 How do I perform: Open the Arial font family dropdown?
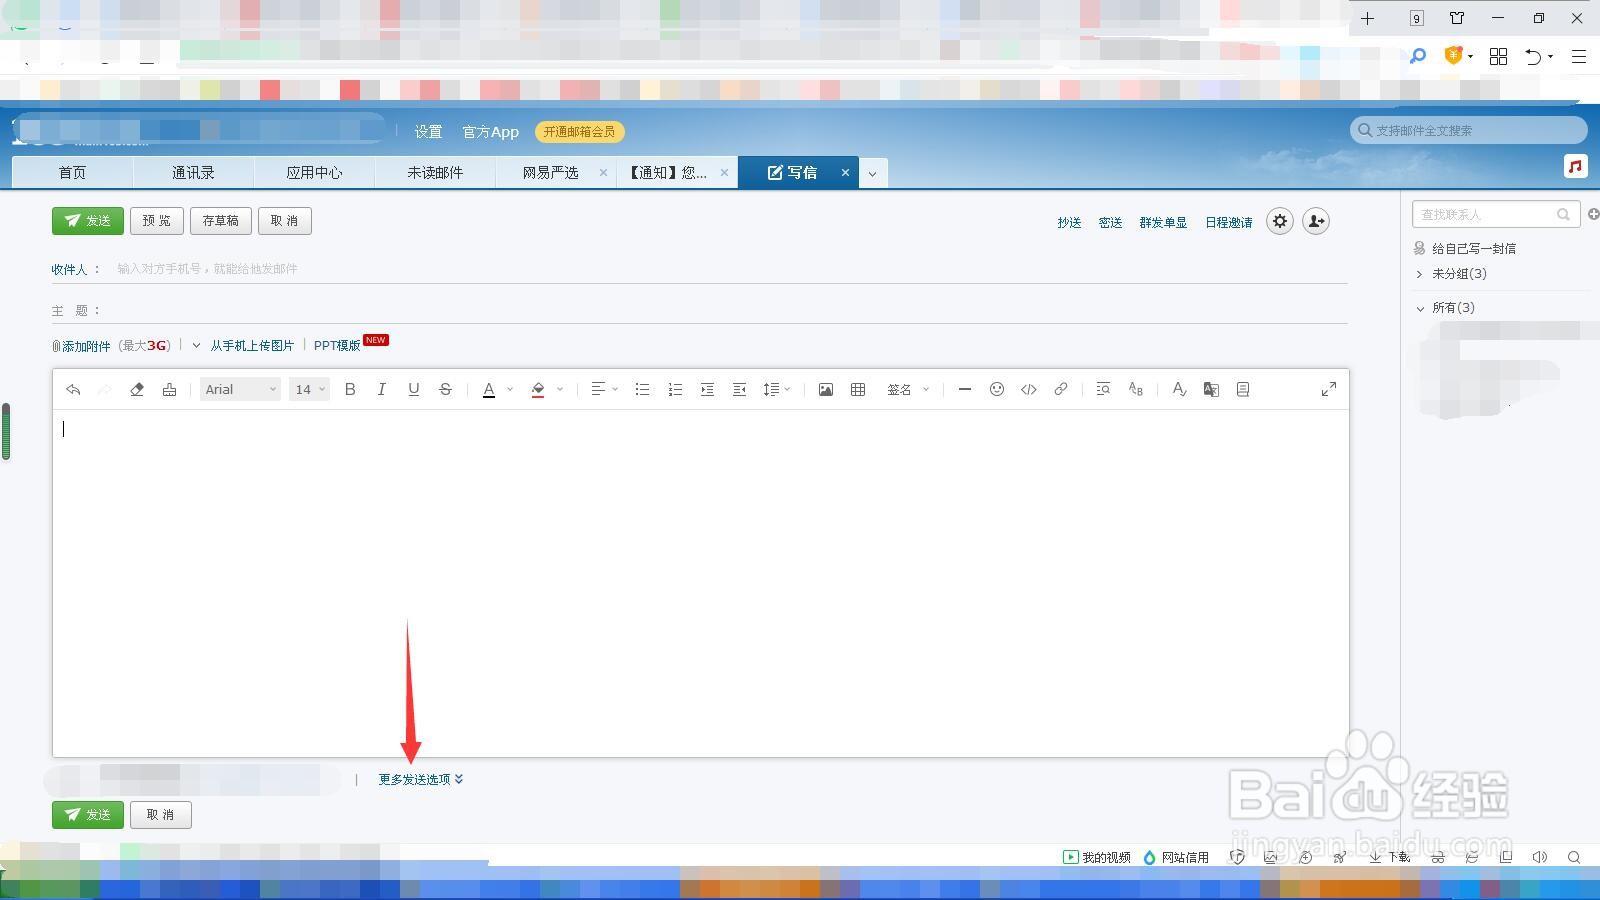point(240,389)
